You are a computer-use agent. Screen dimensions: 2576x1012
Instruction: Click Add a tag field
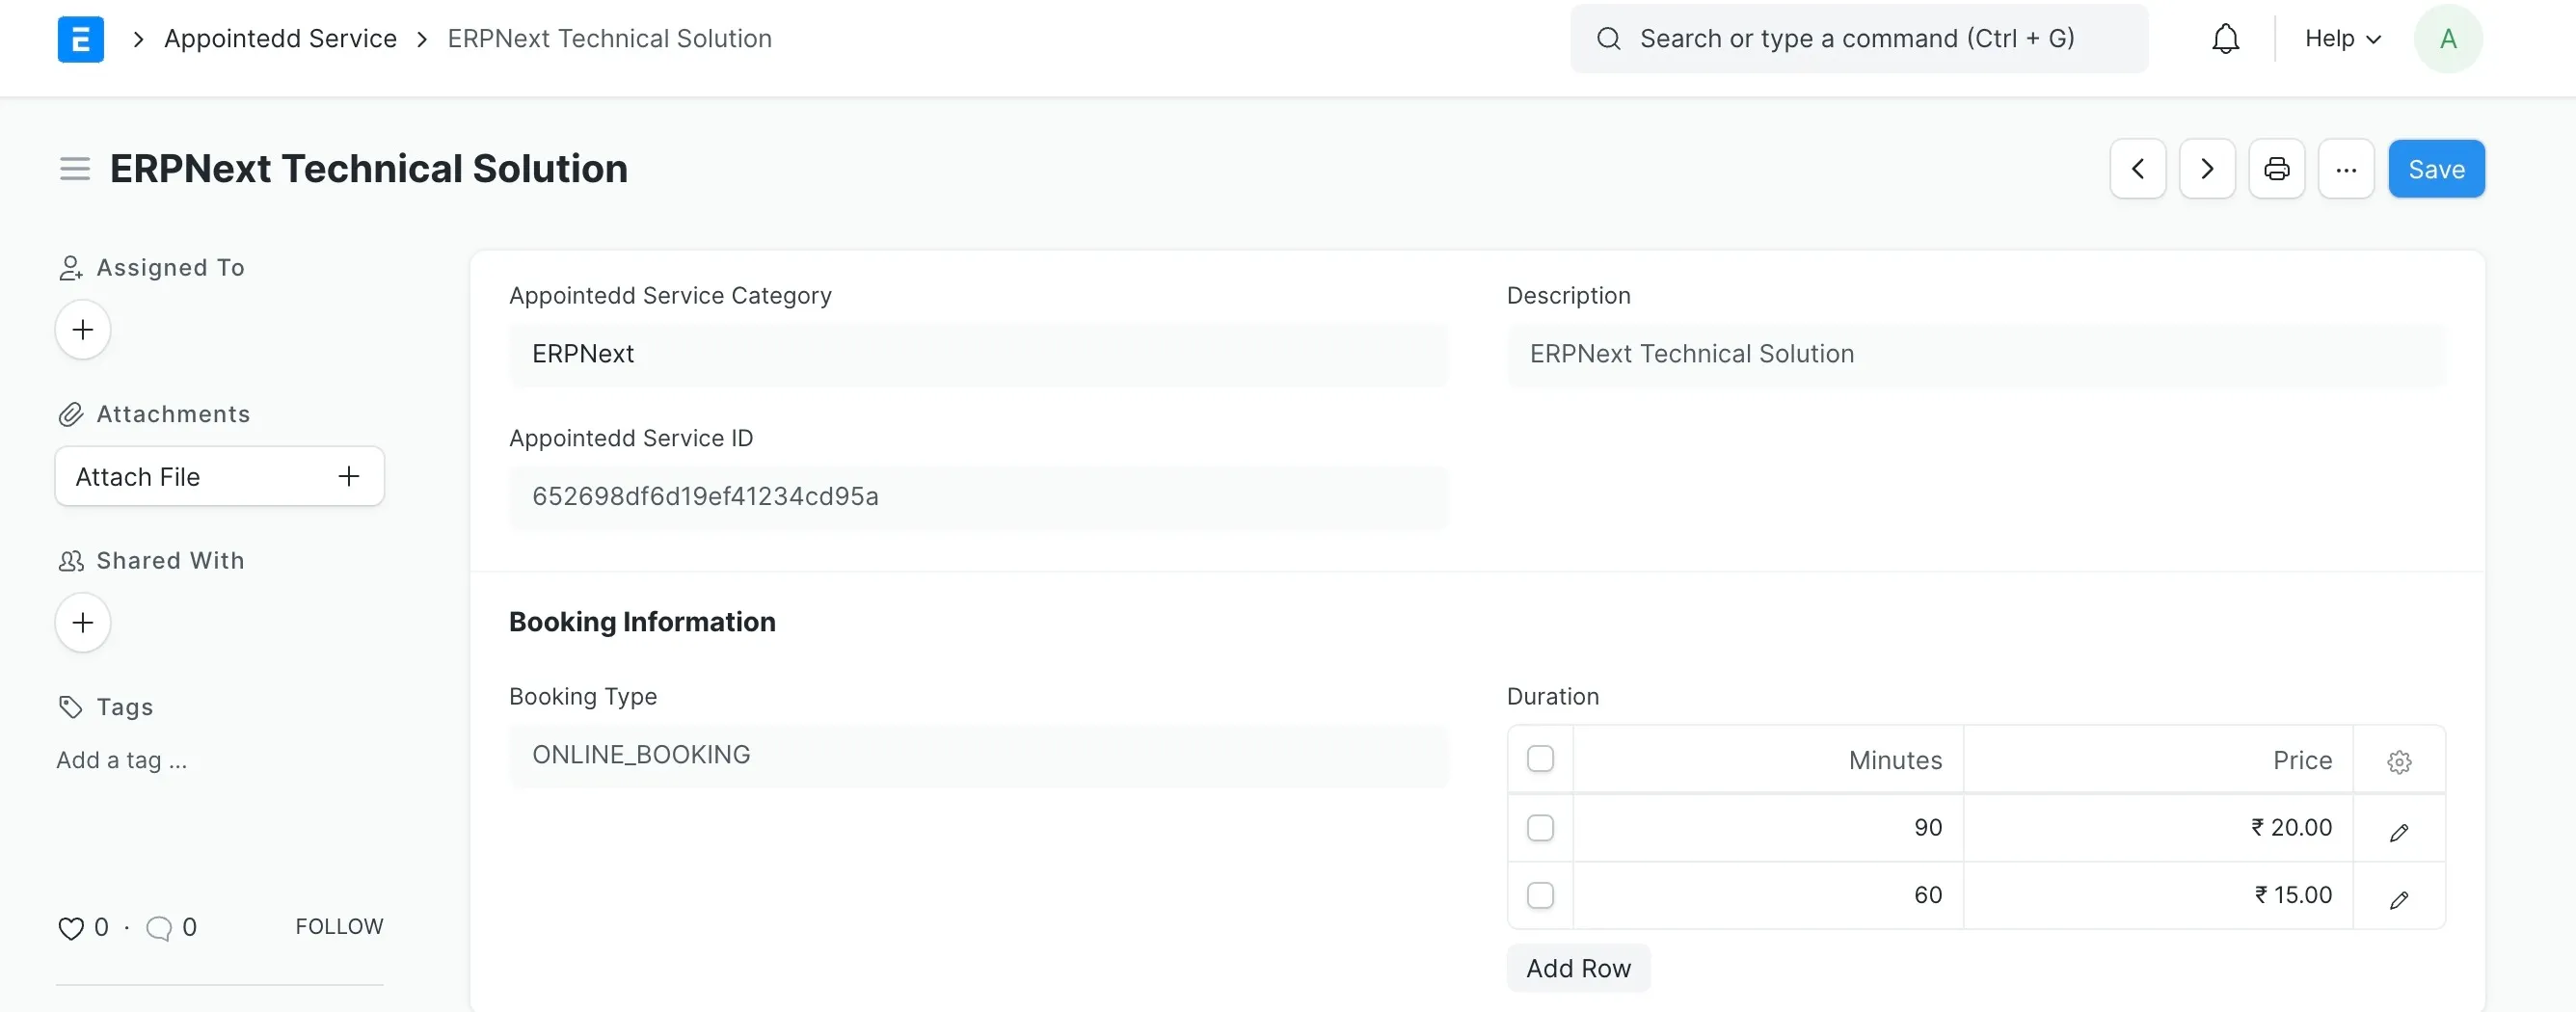(121, 761)
